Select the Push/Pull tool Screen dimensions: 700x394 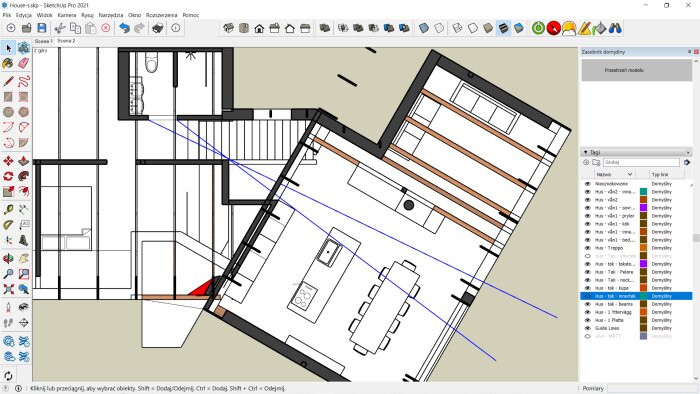tap(24, 161)
